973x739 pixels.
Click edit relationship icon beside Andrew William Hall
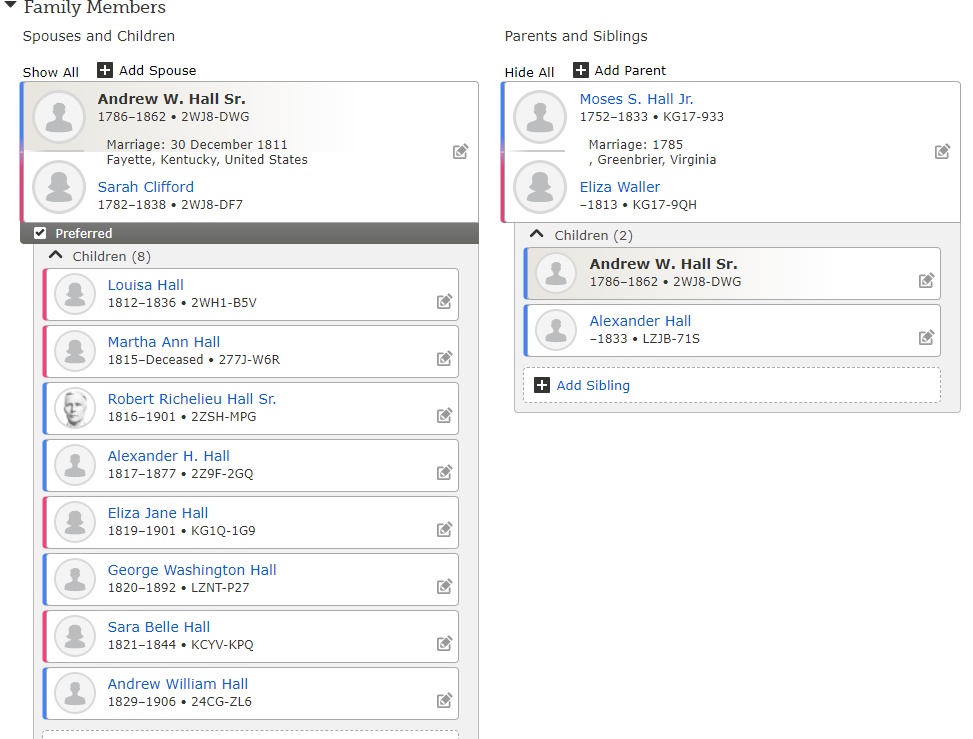444,701
